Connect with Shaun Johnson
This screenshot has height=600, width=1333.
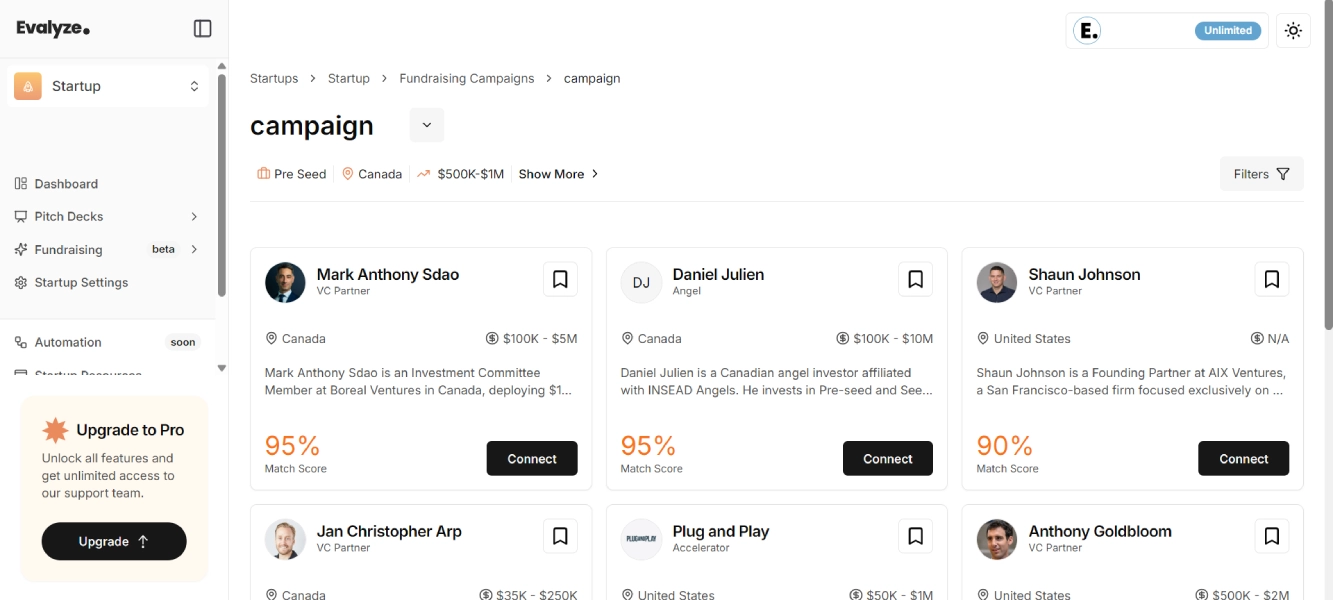(1243, 459)
